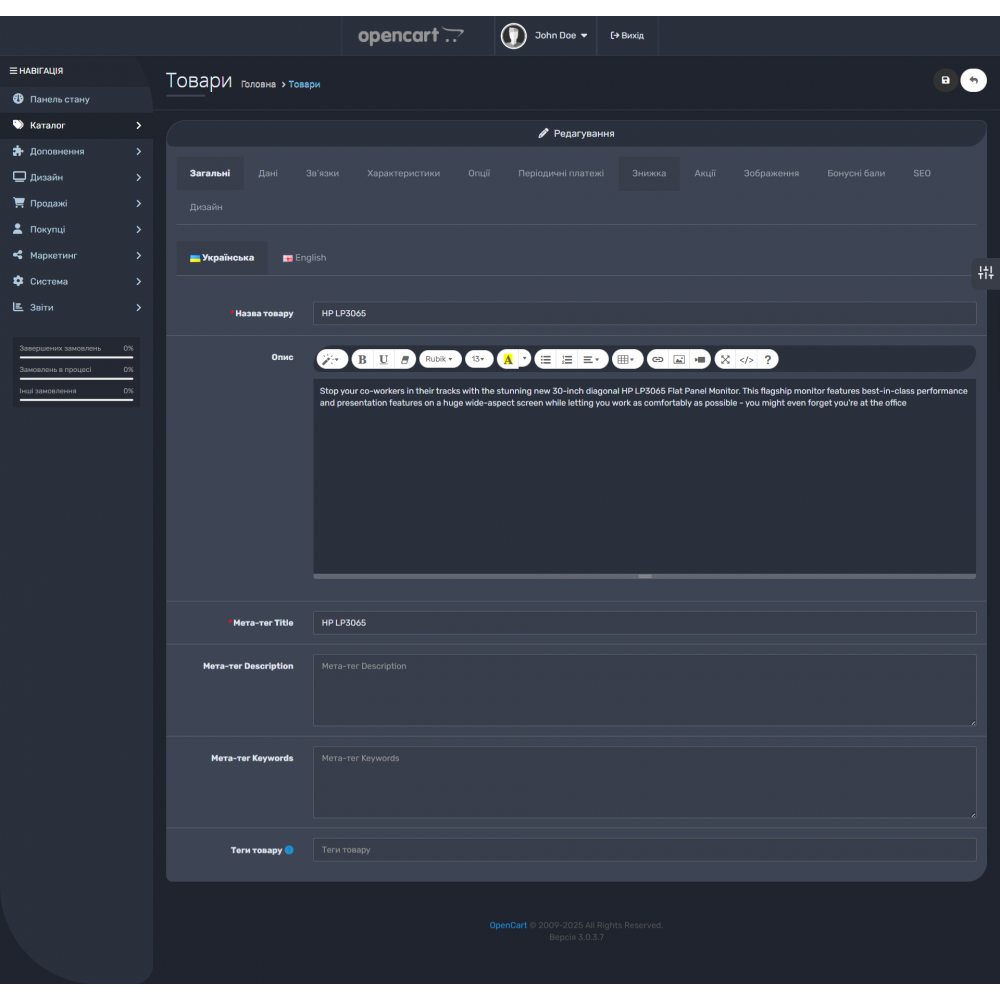1000x1000 pixels.
Task: Open the font size 13 dropdown
Action: [479, 359]
